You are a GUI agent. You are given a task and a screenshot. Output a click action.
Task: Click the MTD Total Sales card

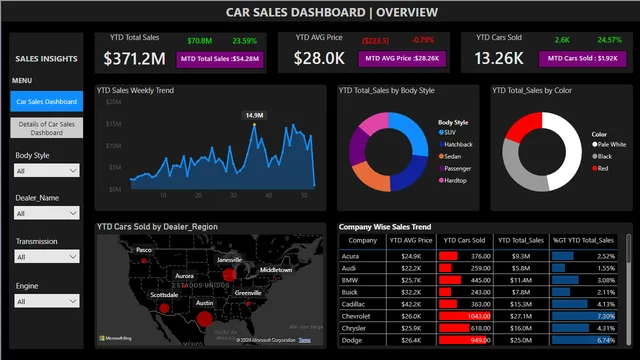tap(220, 59)
